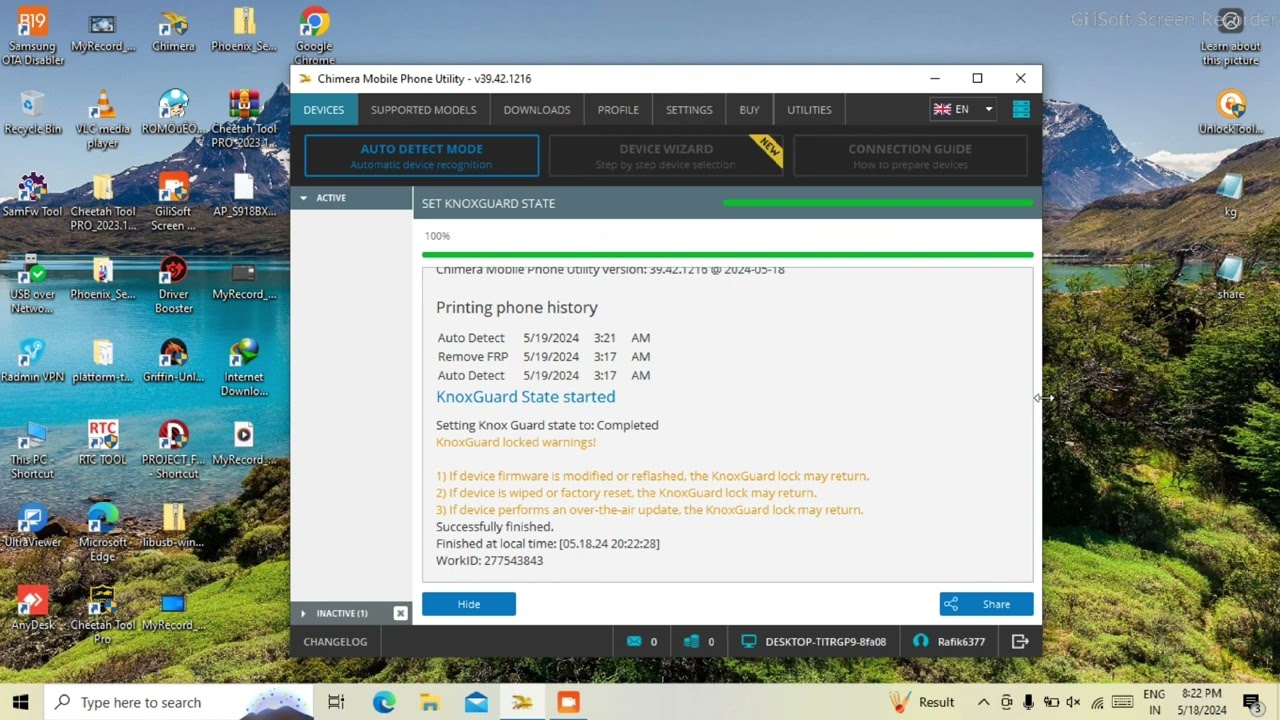Click the WorkID: 277543843 text
Image resolution: width=1280 pixels, height=720 pixels.
coord(489,560)
